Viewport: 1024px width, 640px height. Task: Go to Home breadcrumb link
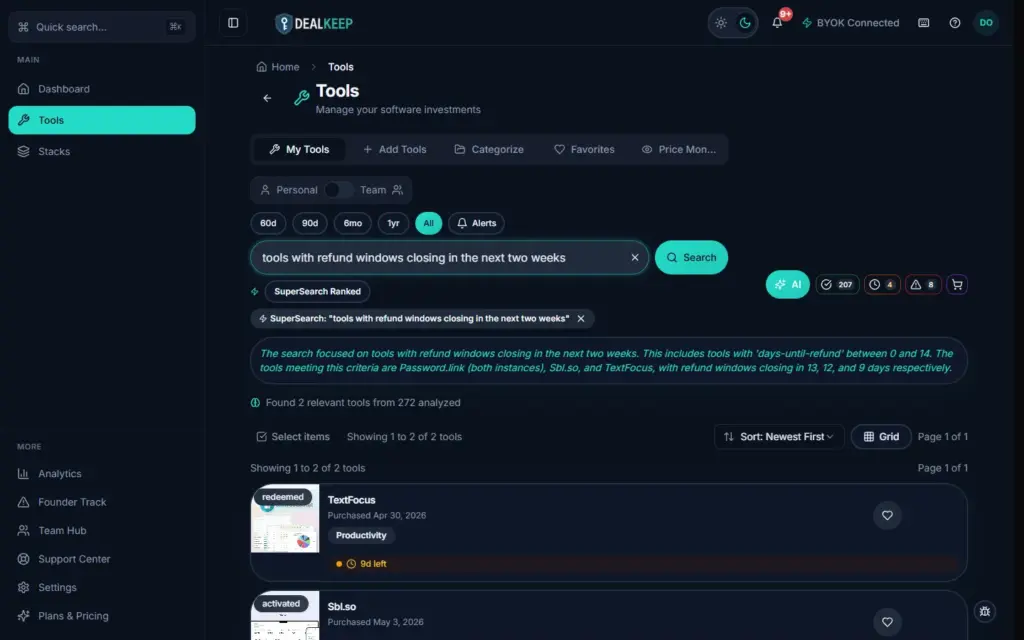tap(278, 67)
